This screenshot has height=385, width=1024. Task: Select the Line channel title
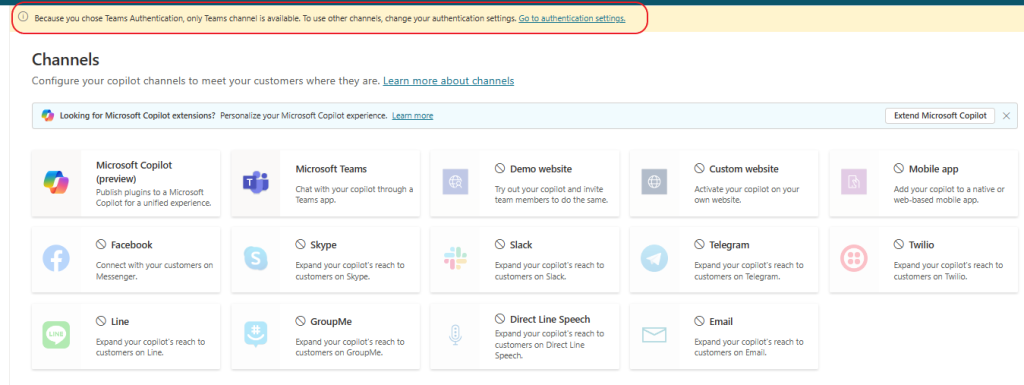coord(120,322)
